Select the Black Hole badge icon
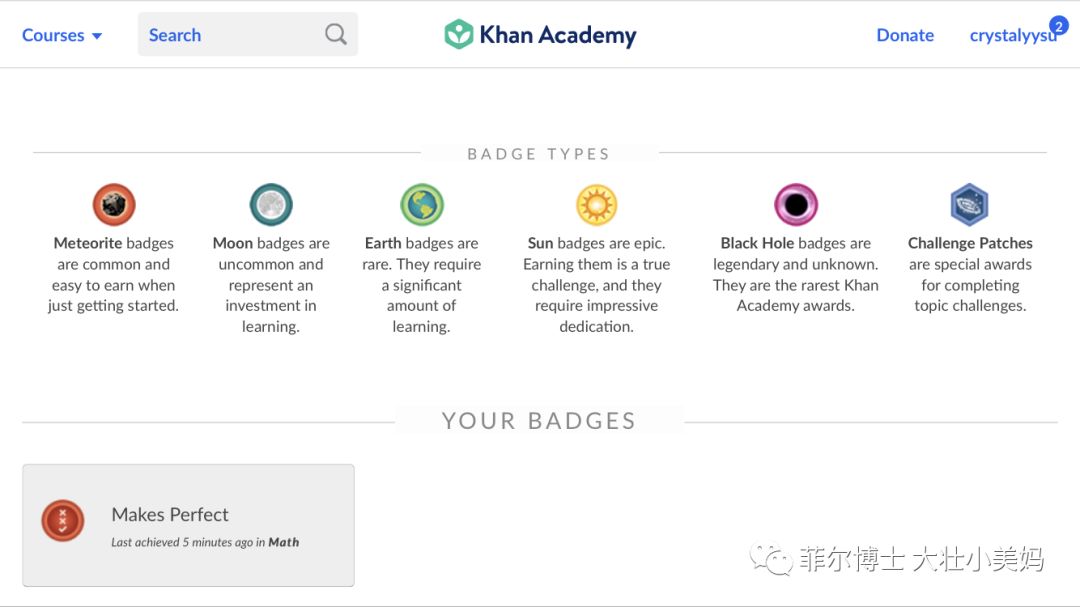This screenshot has height=607, width=1080. tap(796, 205)
